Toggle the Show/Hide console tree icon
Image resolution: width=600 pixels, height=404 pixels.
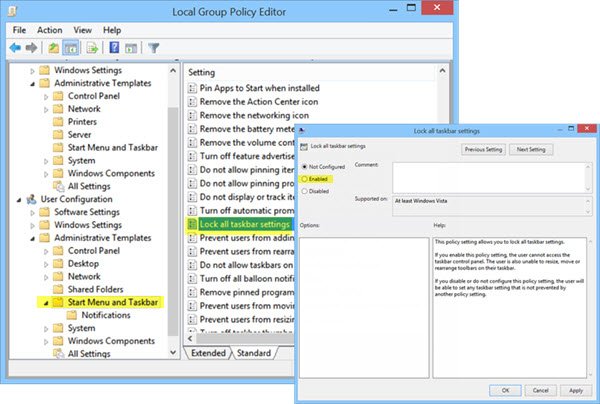coord(70,48)
